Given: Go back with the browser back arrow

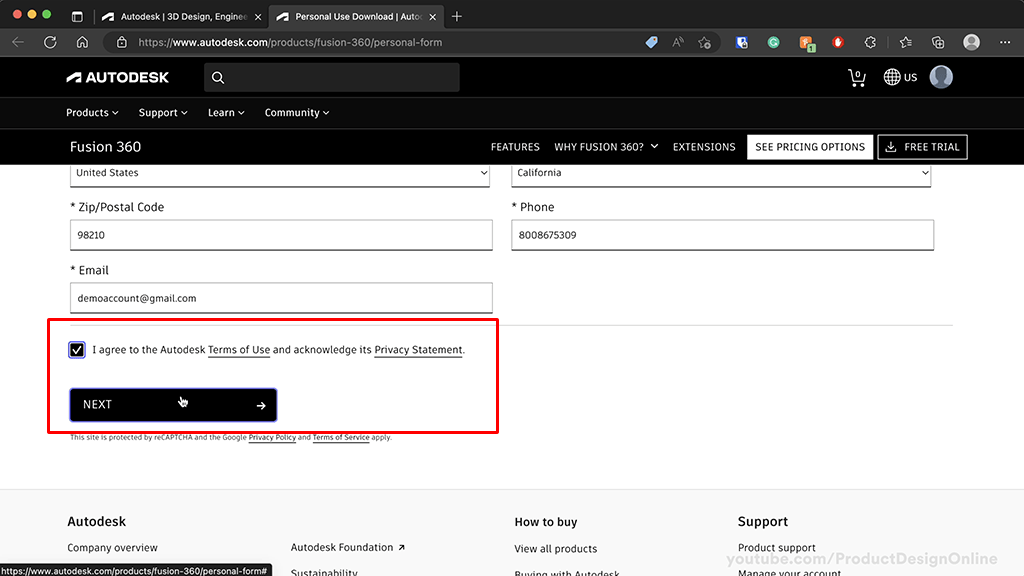Looking at the screenshot, I should [x=18, y=42].
